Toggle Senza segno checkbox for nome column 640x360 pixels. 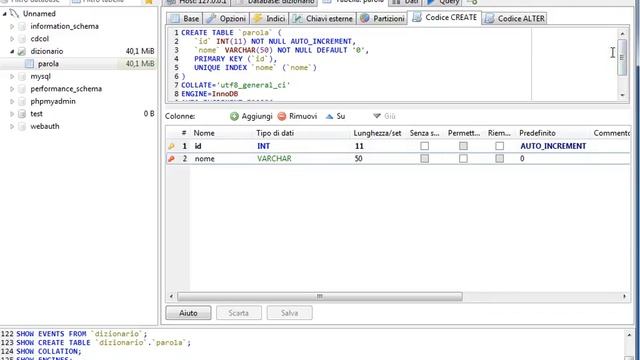tap(424, 158)
